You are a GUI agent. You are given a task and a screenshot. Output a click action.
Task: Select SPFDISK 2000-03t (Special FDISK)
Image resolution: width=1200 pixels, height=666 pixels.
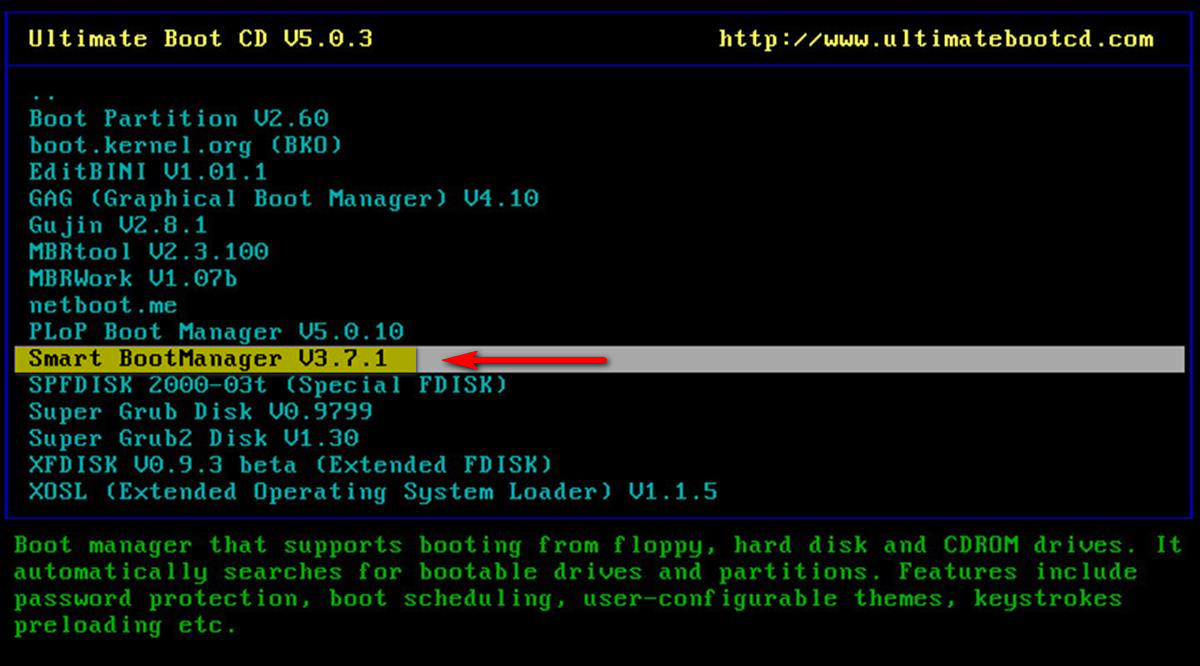coord(268,385)
